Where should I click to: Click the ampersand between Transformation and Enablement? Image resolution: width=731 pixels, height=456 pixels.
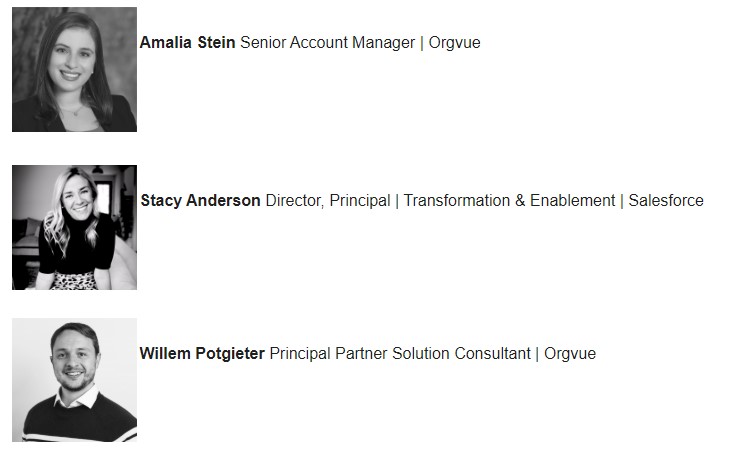[520, 200]
